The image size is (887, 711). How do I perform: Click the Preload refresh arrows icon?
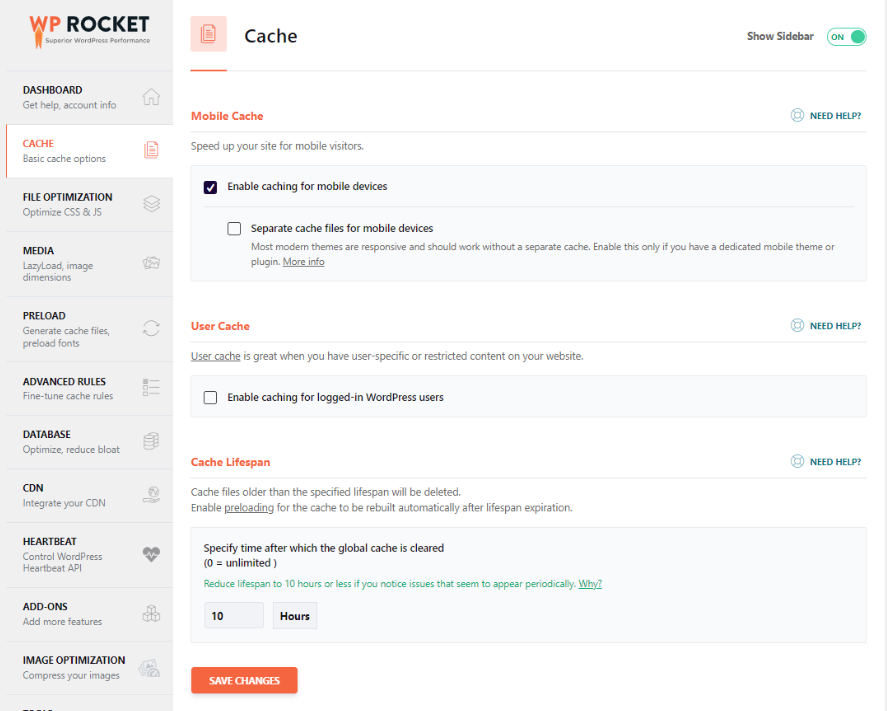151,328
